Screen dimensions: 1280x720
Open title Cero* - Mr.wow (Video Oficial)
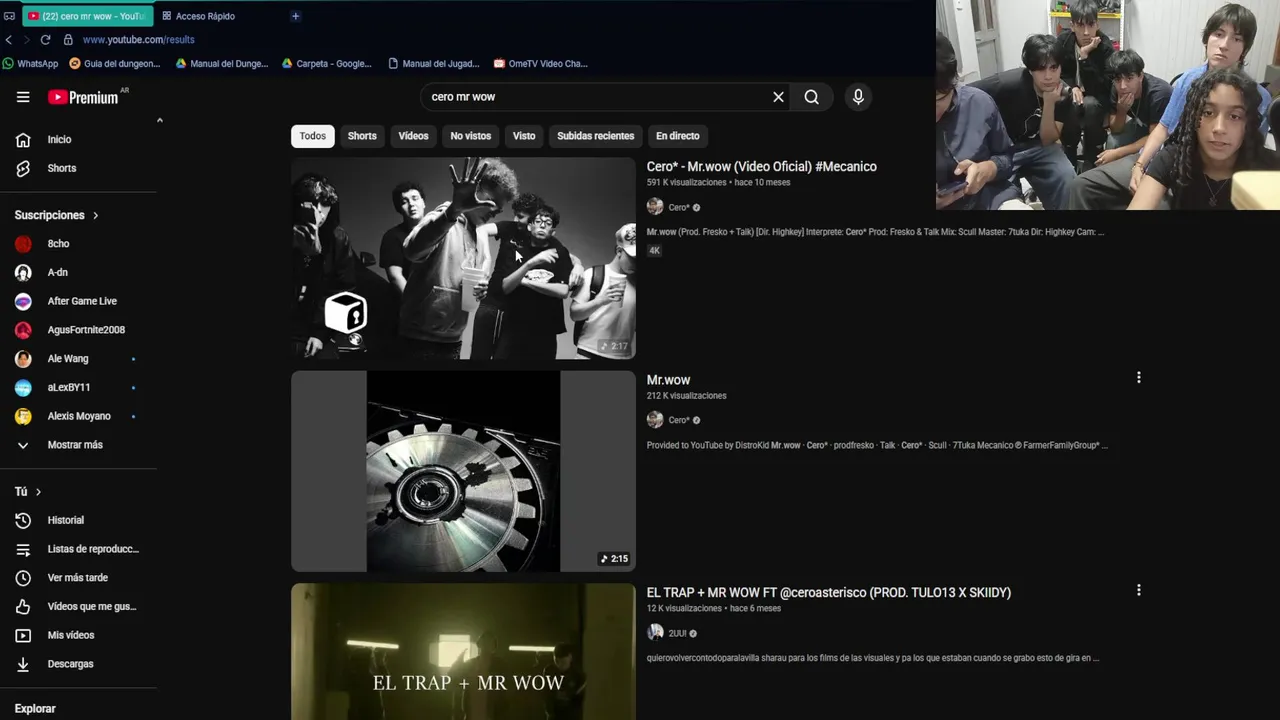point(761,167)
